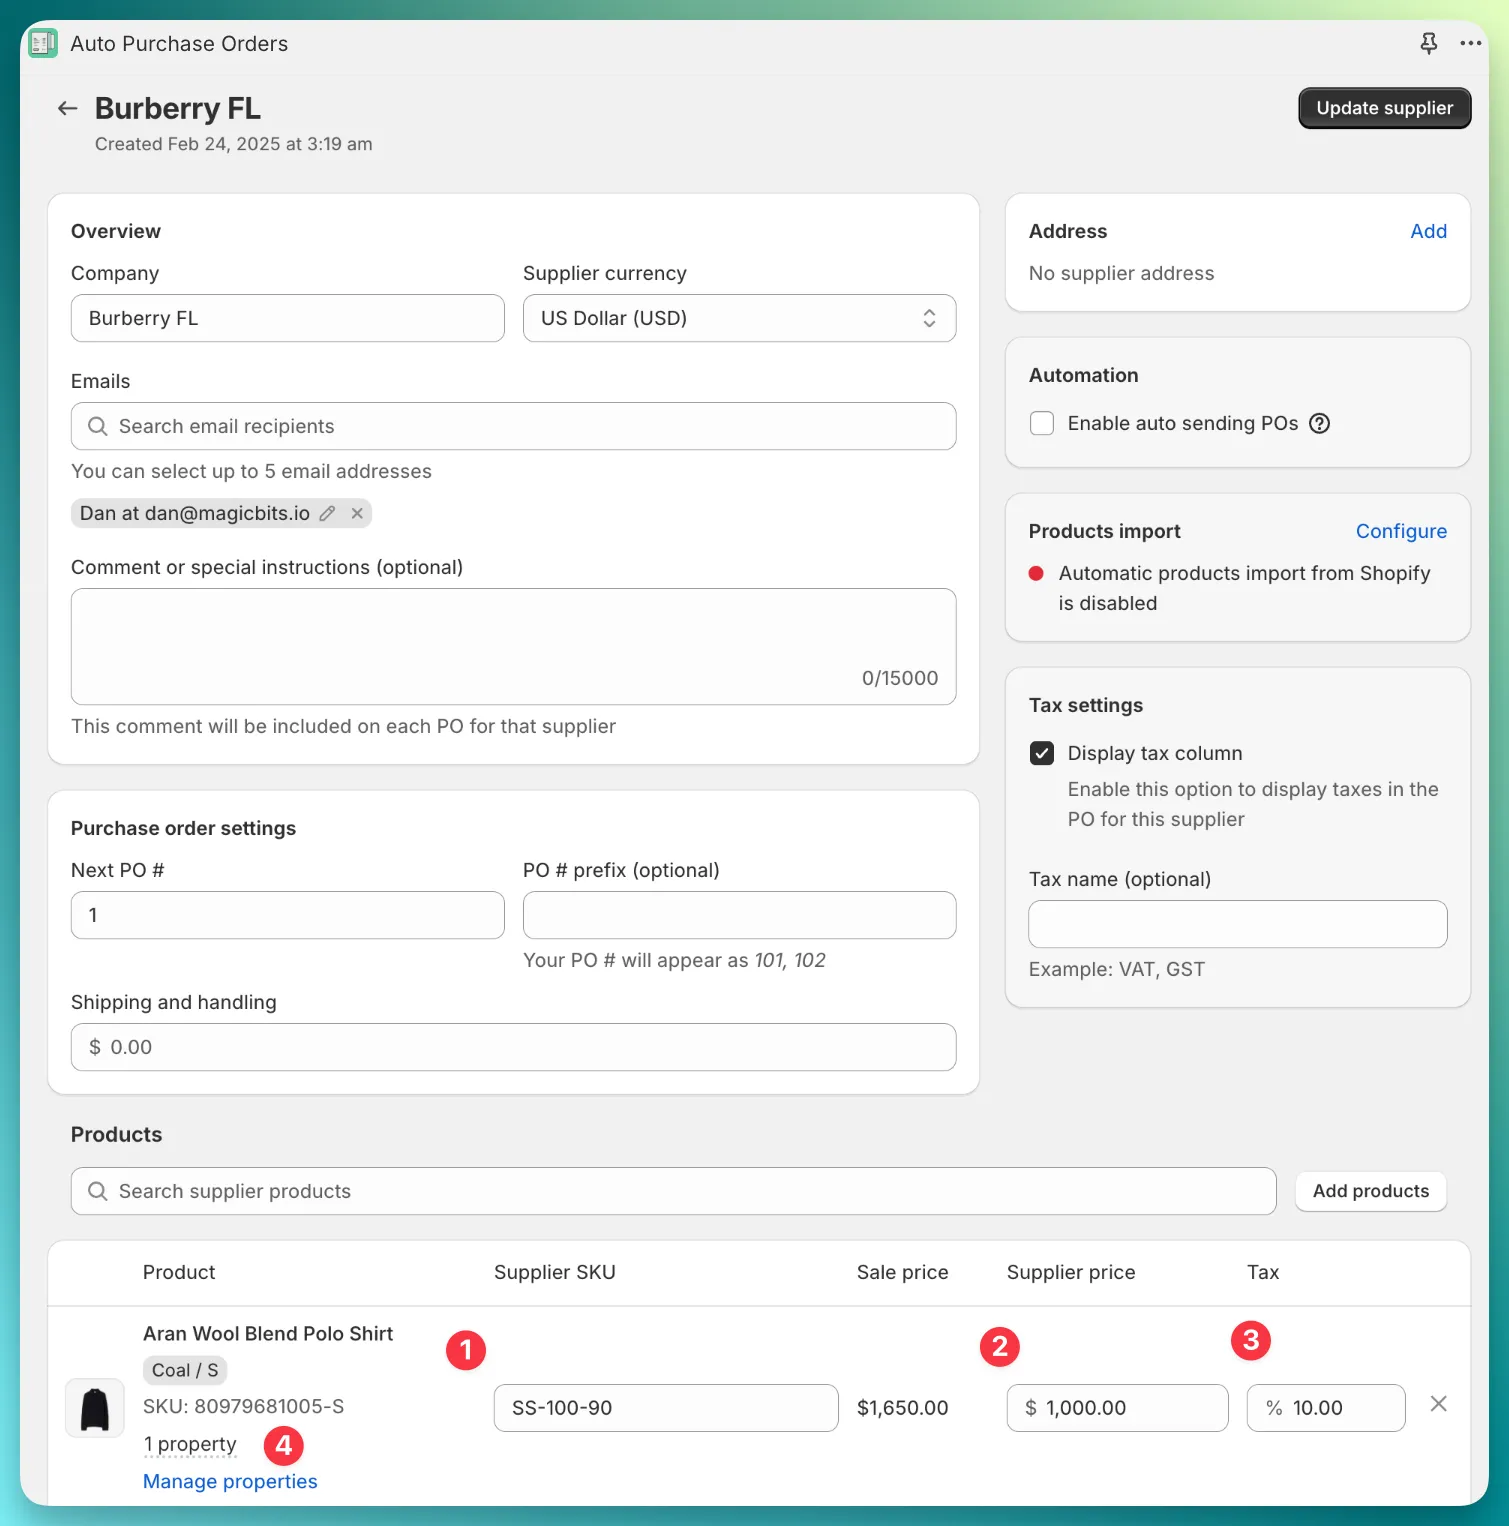Viewport: 1509px width, 1526px height.
Task: Click the Burberry FL page title
Action: (x=178, y=108)
